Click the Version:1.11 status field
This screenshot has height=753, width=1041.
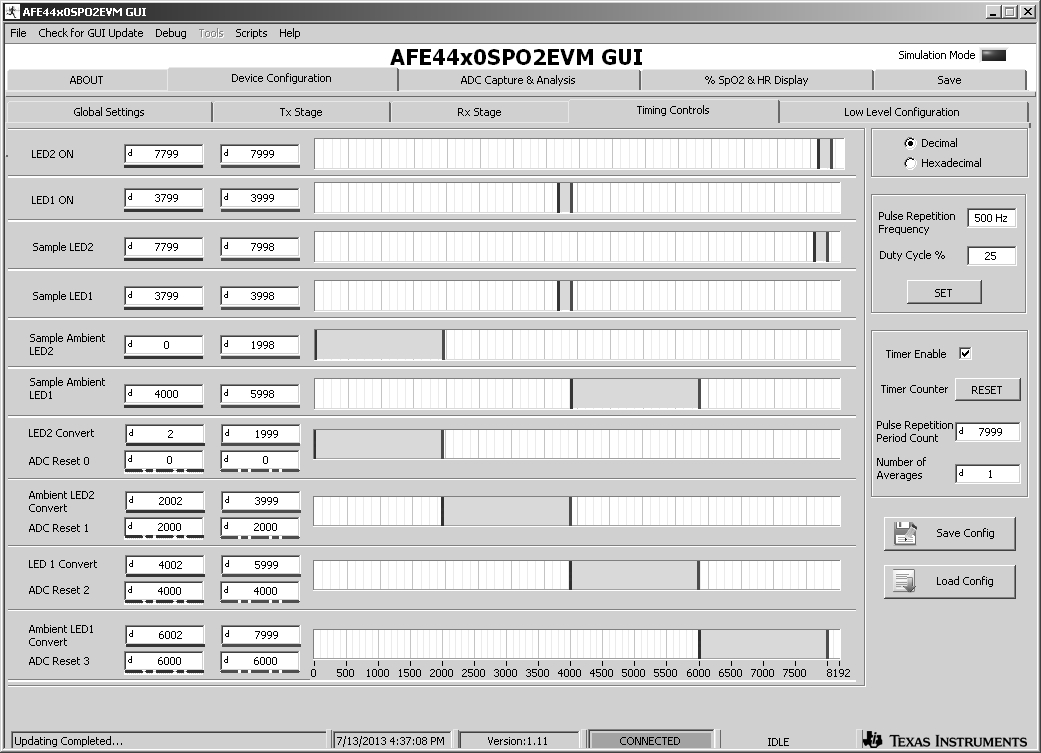[x=518, y=740]
